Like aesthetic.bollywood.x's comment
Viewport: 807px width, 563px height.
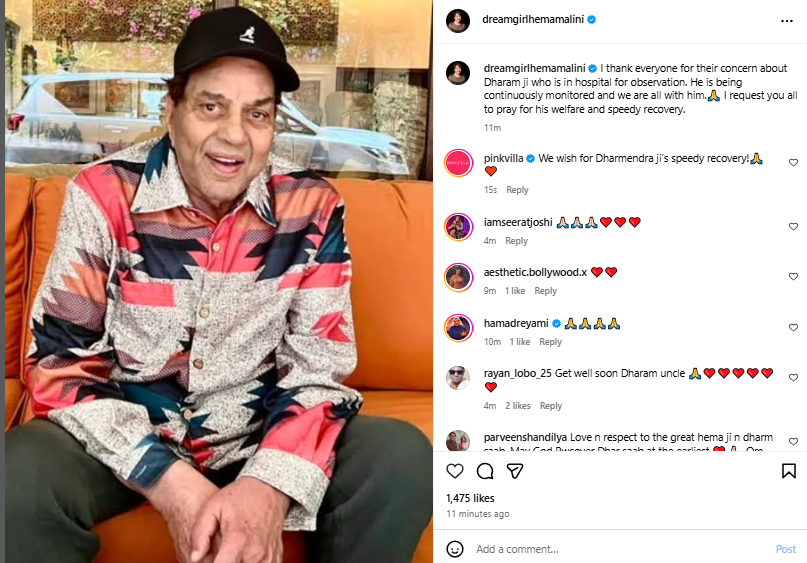pyautogui.click(x=793, y=277)
